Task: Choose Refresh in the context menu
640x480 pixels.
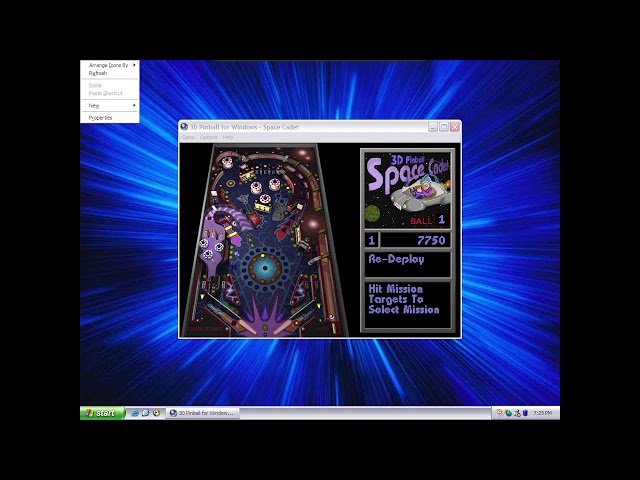Action: pos(110,73)
